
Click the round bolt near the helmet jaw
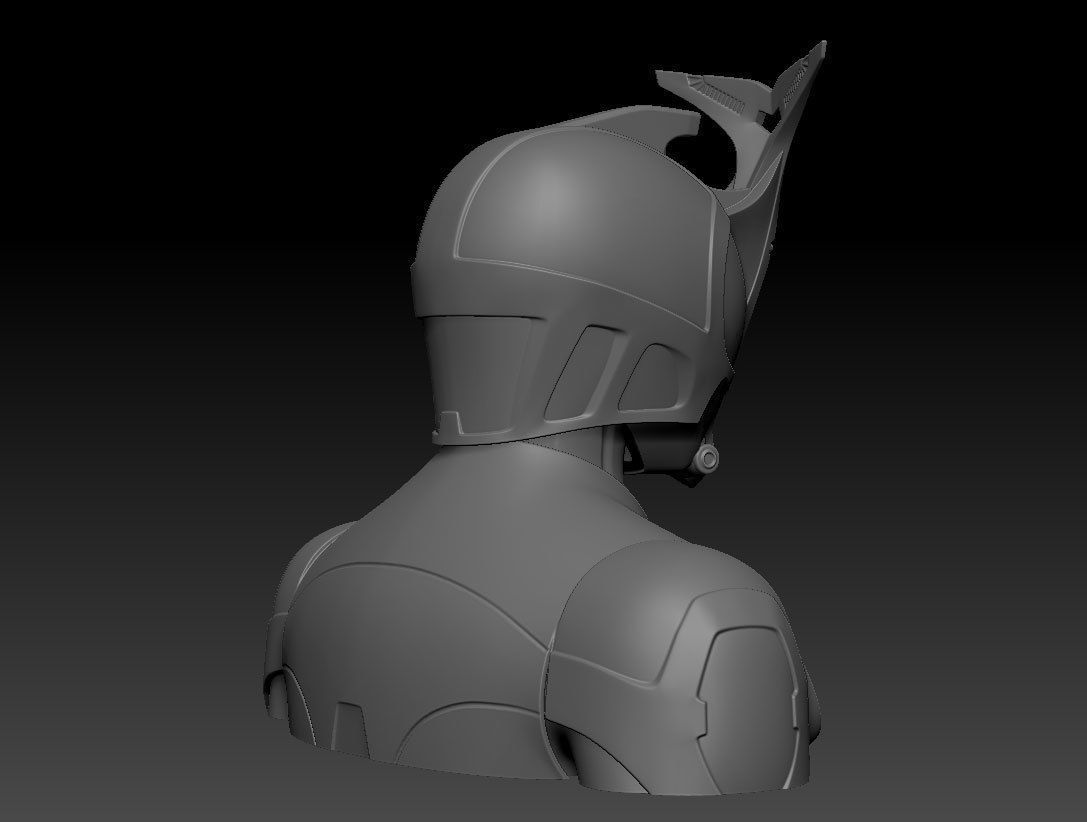click(x=708, y=458)
